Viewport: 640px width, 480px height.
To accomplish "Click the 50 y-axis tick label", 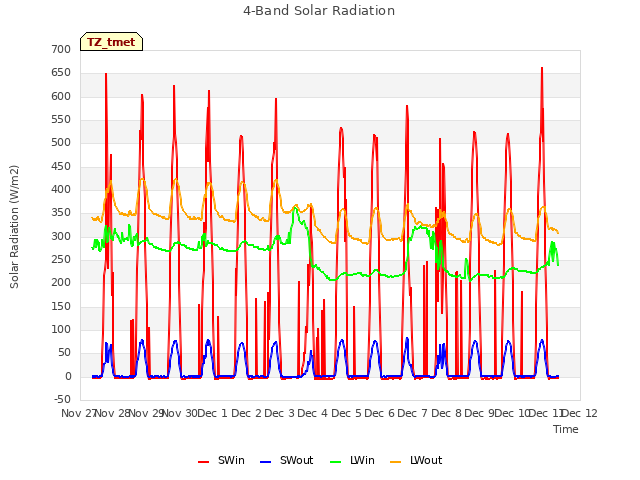I will tap(64, 353).
